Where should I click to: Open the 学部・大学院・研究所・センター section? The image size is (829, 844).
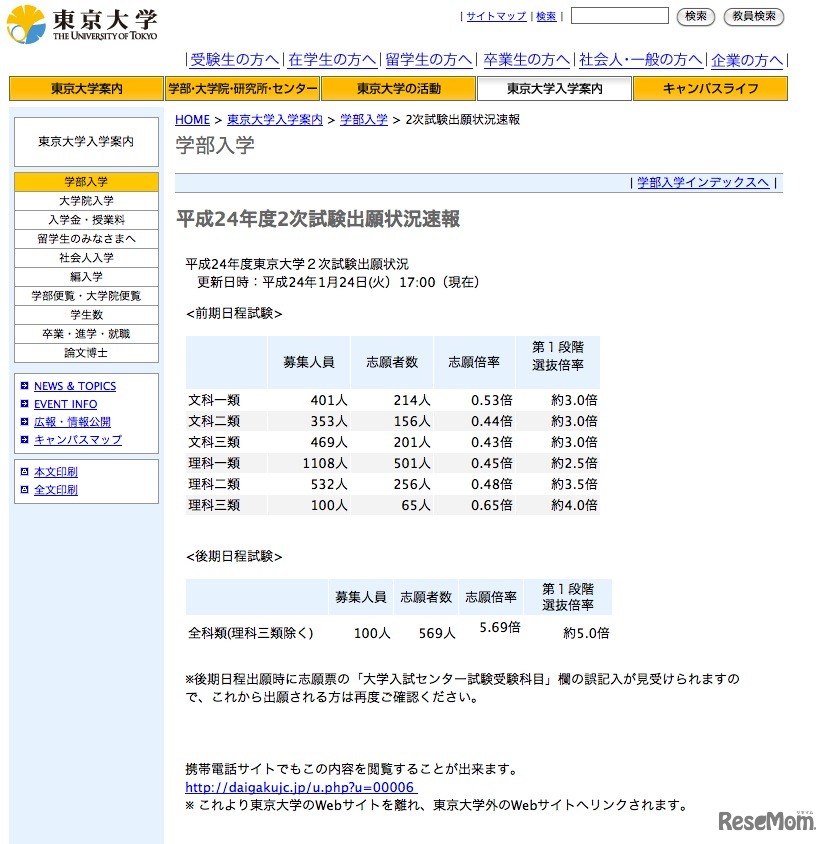click(245, 88)
